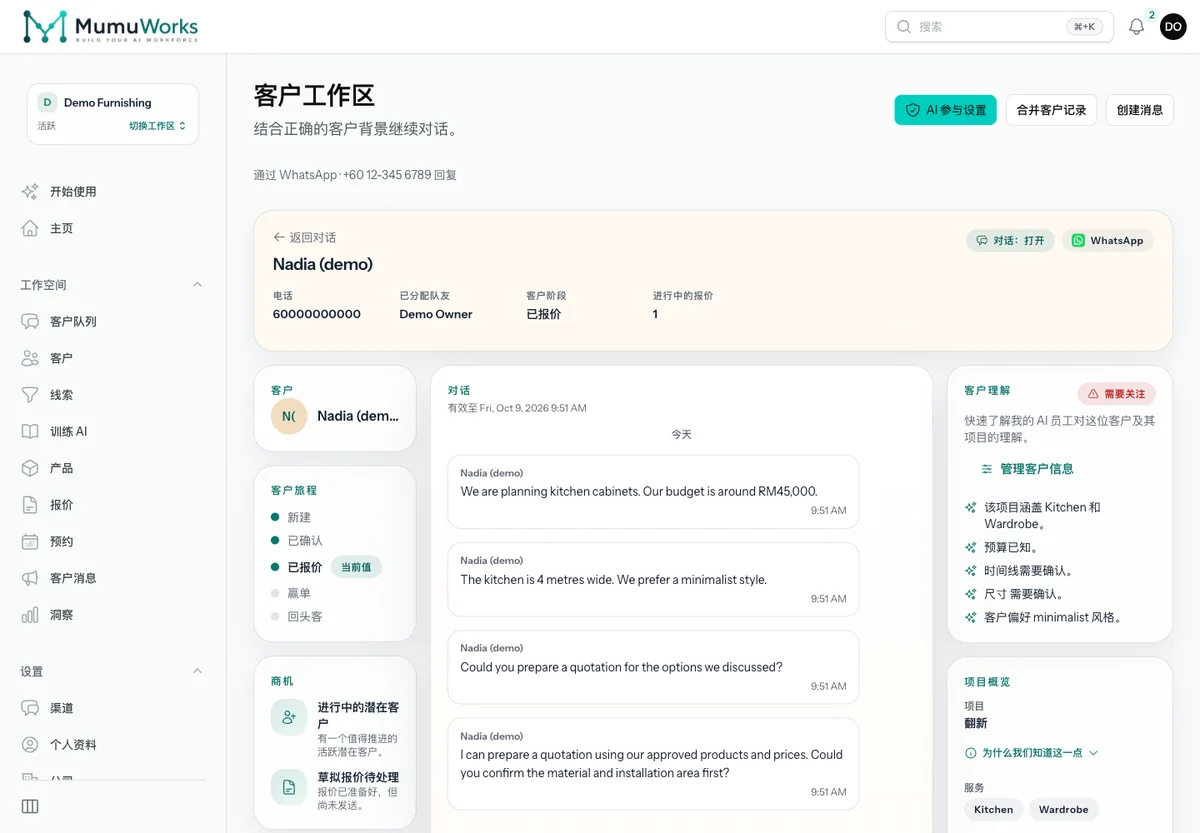Open 个人资料 profile icon
This screenshot has width=1200, height=833.
30,745
